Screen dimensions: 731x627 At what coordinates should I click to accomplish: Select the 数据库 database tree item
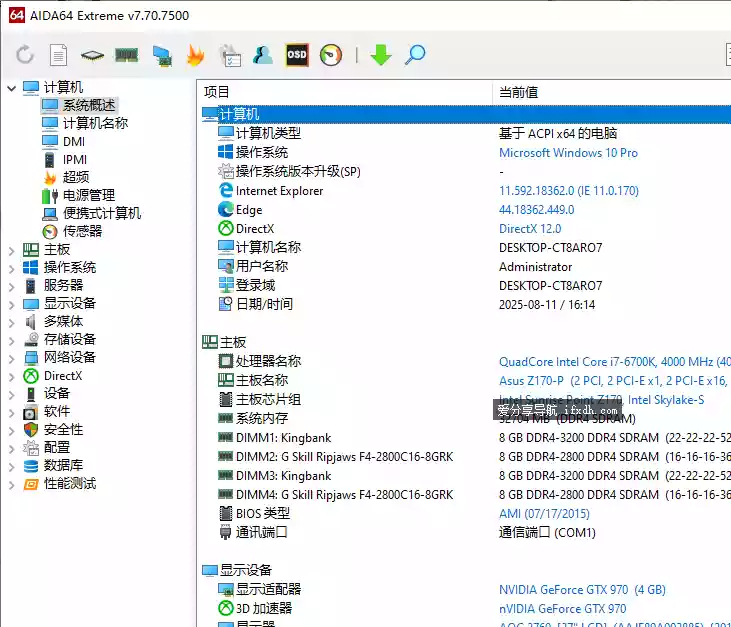53,466
